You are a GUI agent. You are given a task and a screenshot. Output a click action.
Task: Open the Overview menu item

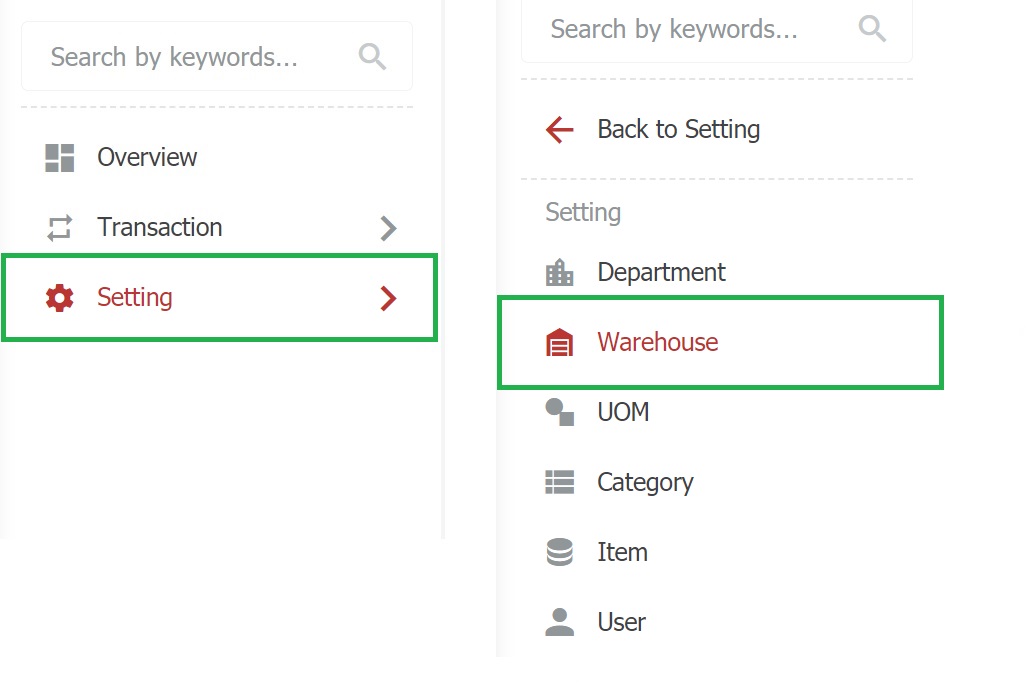coord(147,158)
